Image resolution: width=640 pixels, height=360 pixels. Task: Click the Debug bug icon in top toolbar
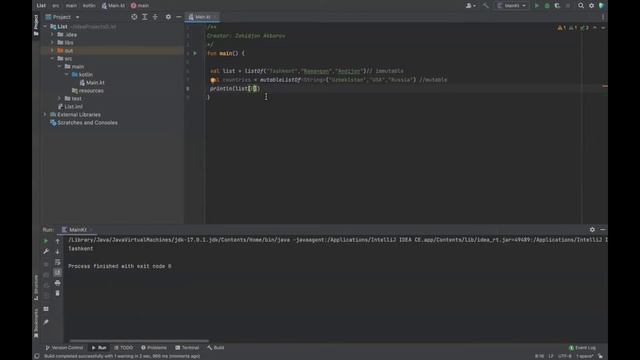tap(547, 6)
